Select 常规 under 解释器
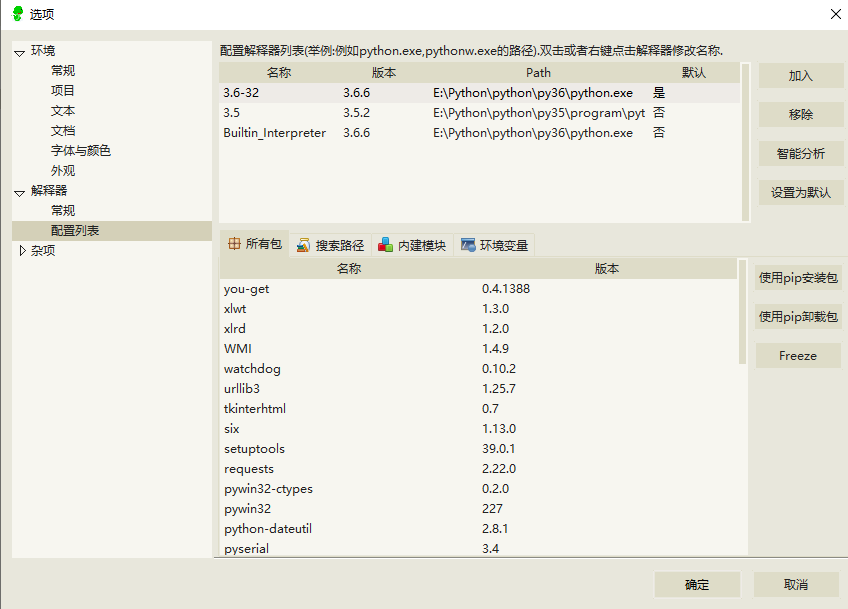Image resolution: width=848 pixels, height=609 pixels. point(63,210)
